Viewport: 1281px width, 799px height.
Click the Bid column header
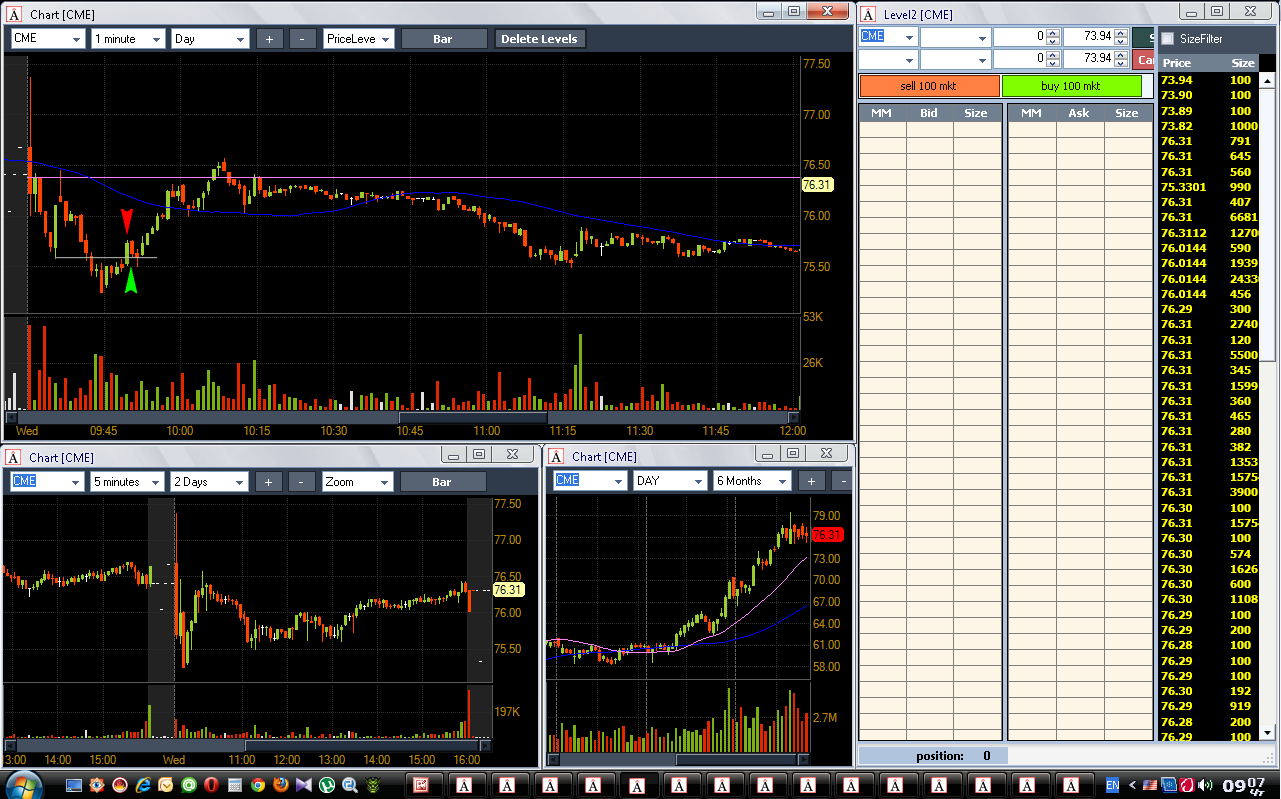click(x=929, y=113)
